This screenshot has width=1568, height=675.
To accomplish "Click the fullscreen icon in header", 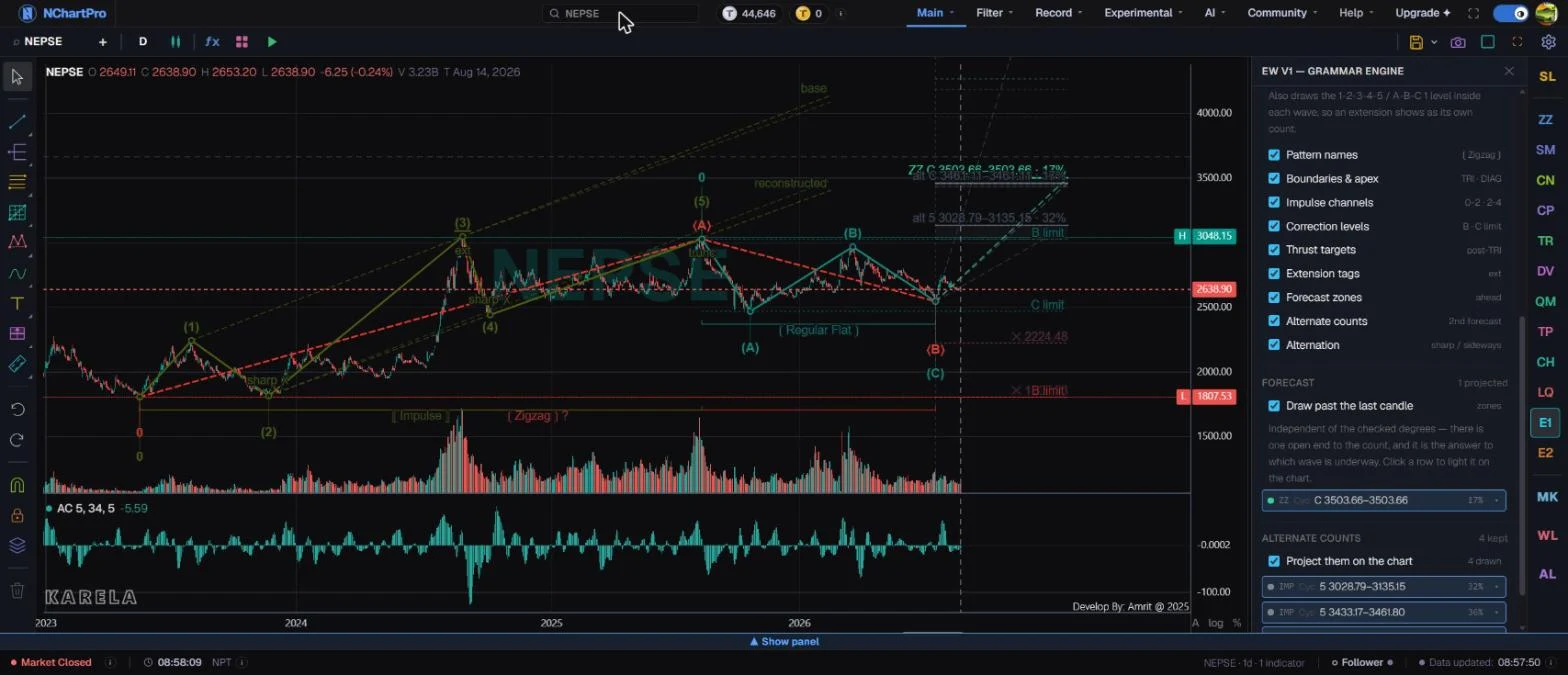I will point(1473,13).
